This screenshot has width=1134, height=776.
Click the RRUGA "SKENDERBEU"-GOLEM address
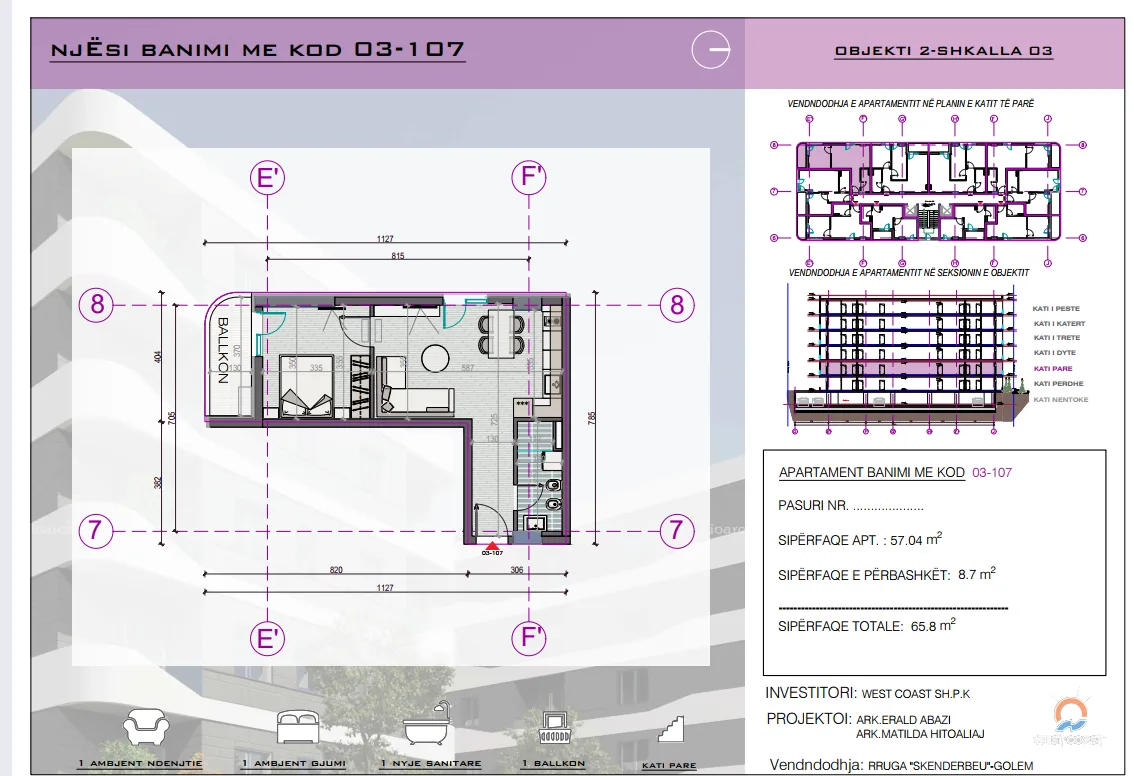click(950, 766)
